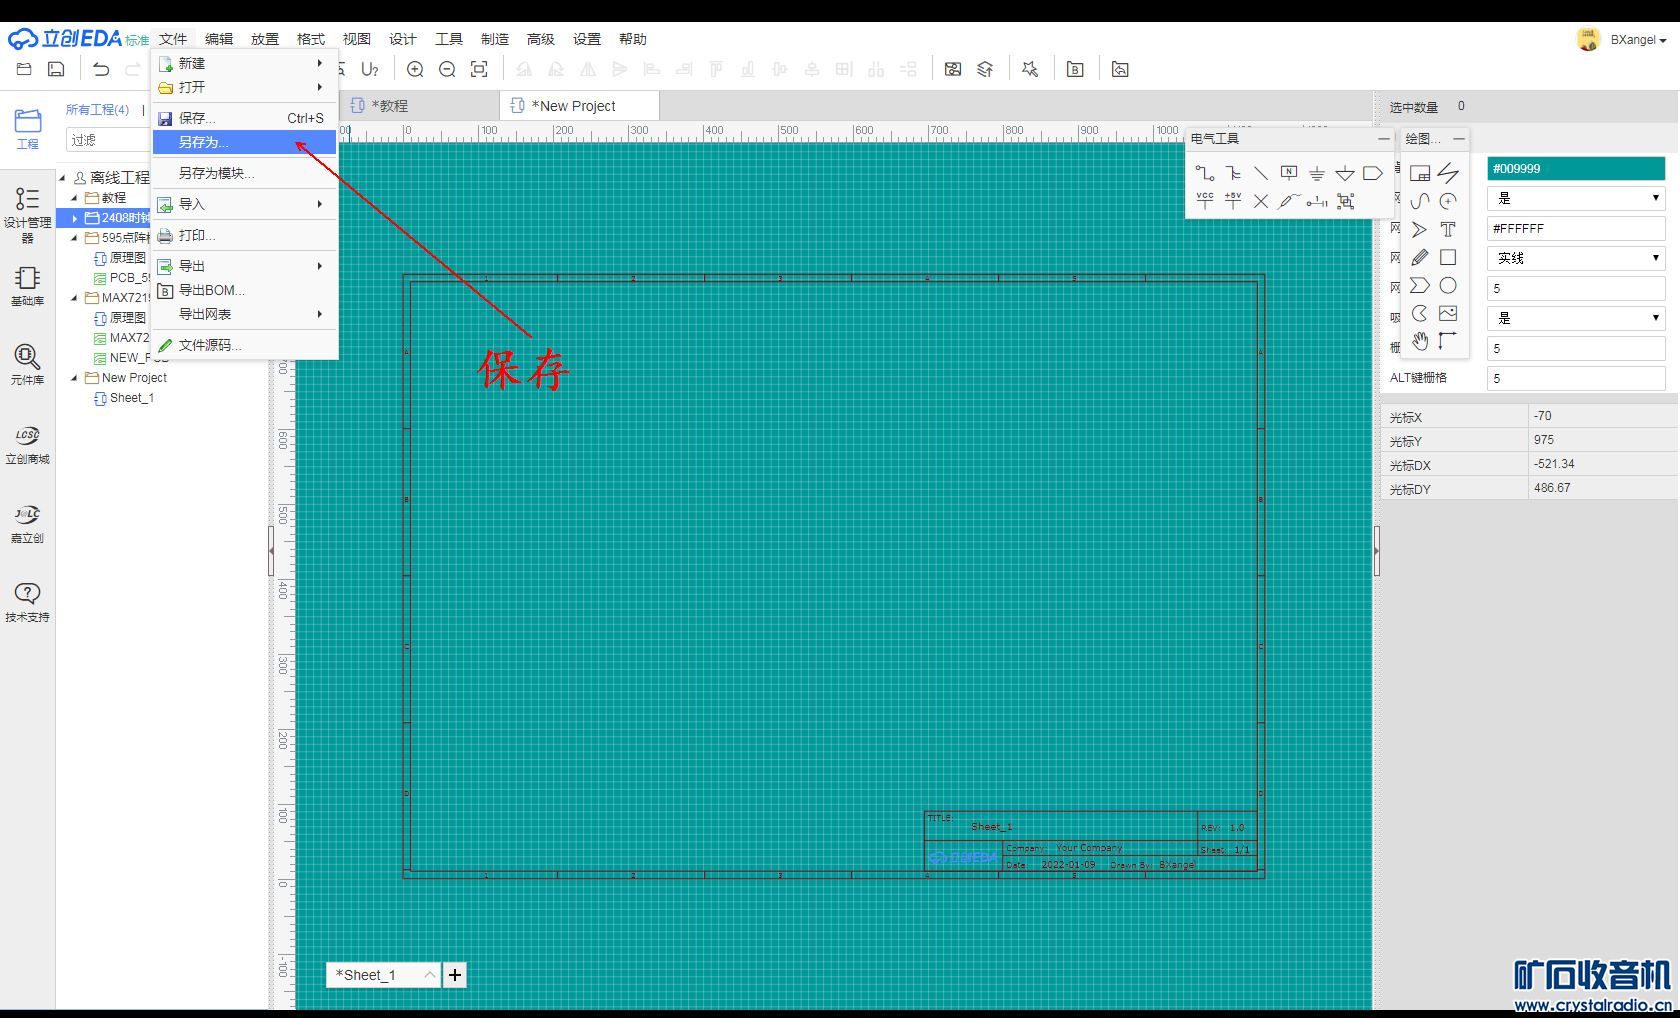Click the 所有工程(4) link
This screenshot has width=1680, height=1018.
point(97,109)
